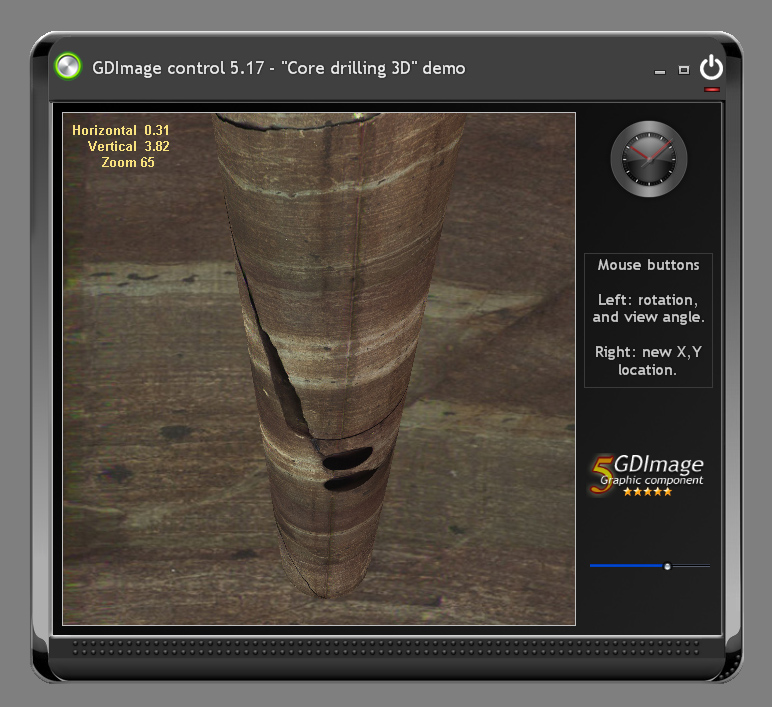Click the "Mouse buttons" heading
The height and width of the screenshot is (707, 772).
(648, 265)
